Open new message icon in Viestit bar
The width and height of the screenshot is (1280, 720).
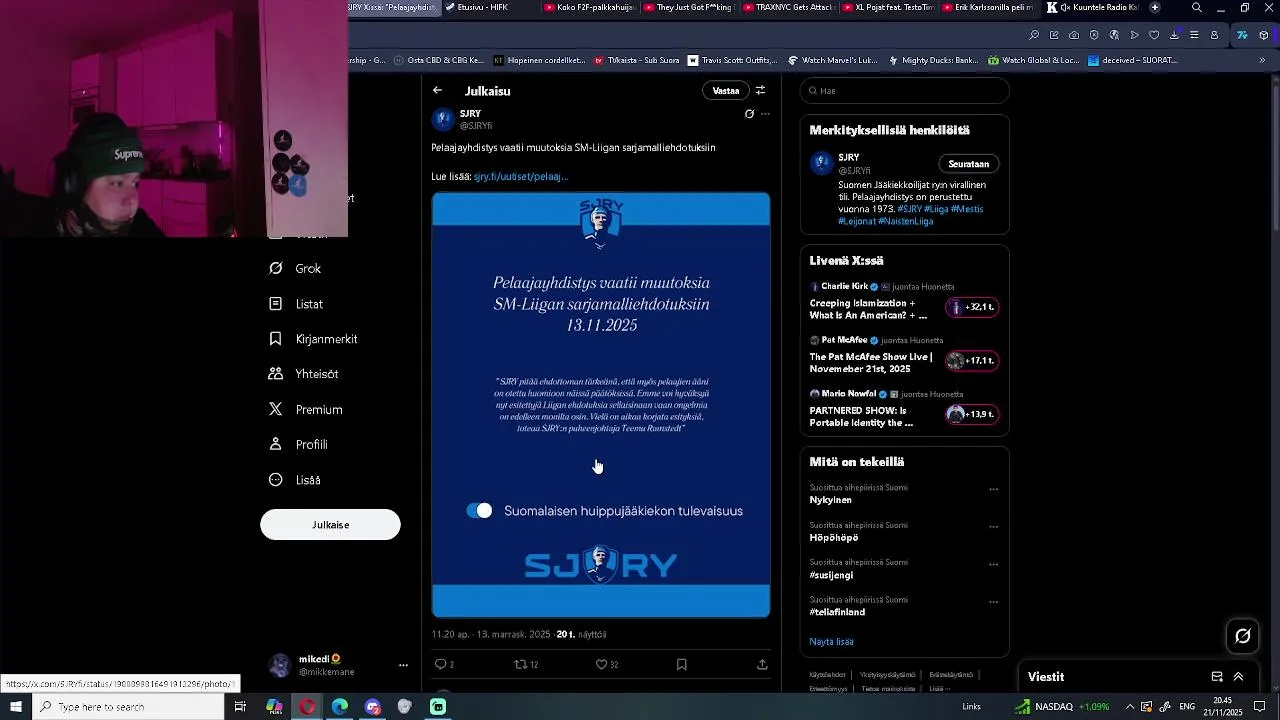(x=1217, y=677)
